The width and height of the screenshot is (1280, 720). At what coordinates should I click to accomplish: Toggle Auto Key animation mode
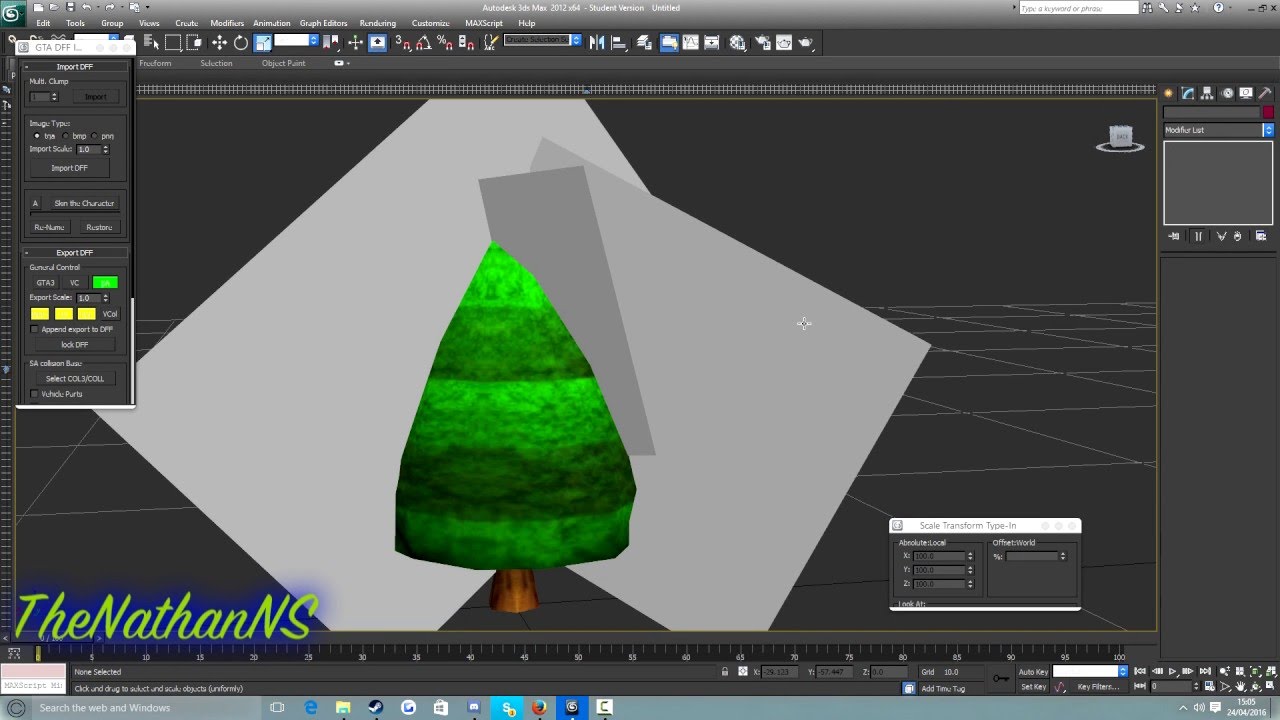point(1033,672)
